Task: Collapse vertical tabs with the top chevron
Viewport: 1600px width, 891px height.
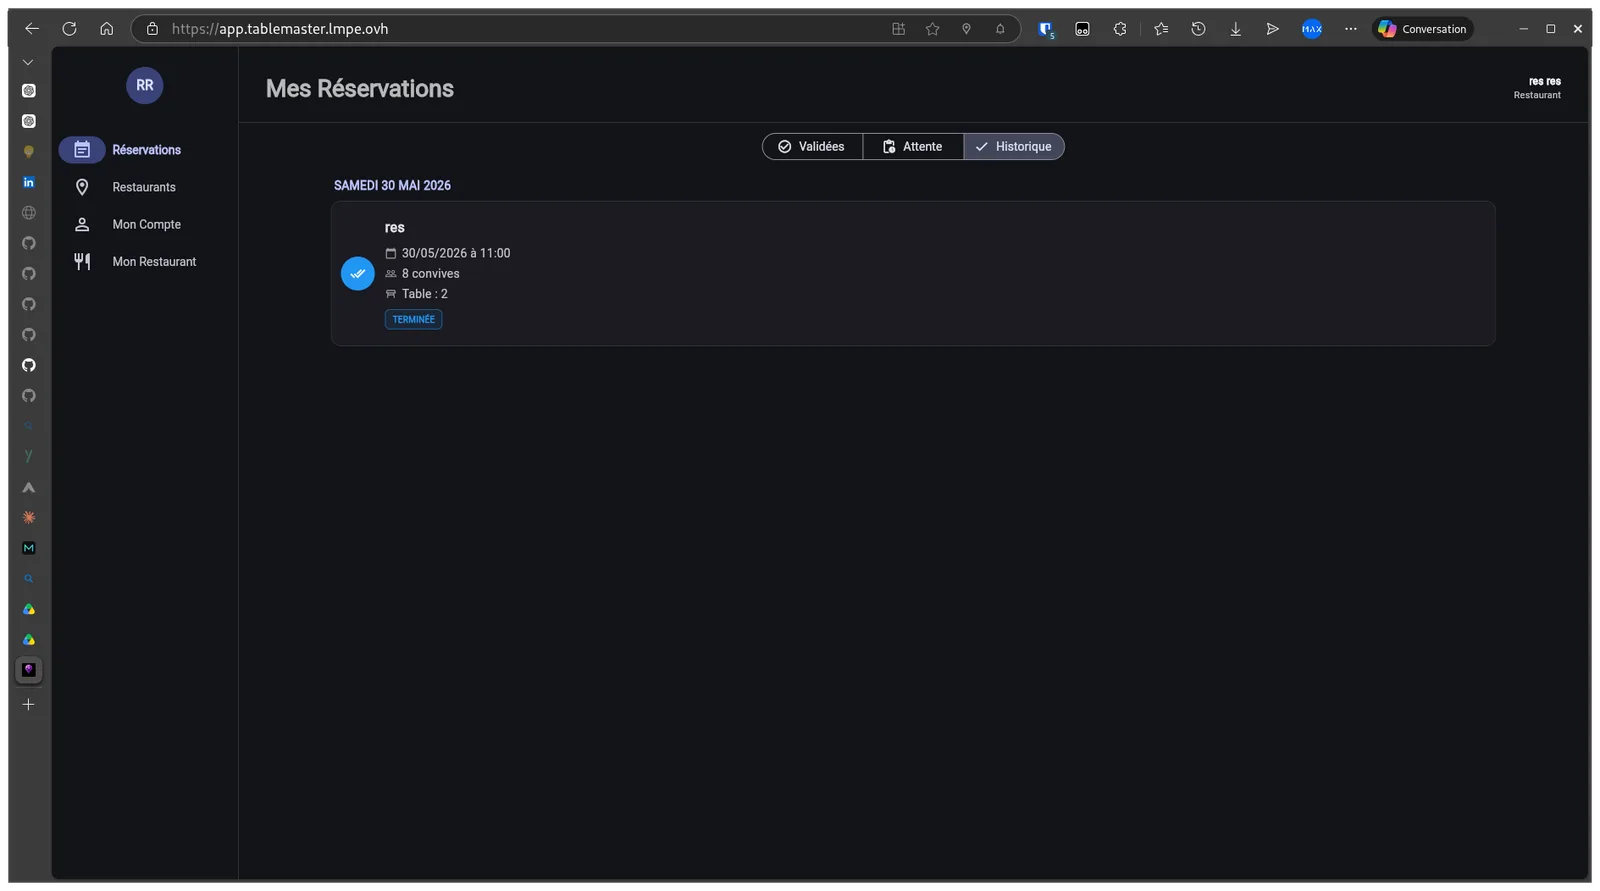Action: coord(28,62)
